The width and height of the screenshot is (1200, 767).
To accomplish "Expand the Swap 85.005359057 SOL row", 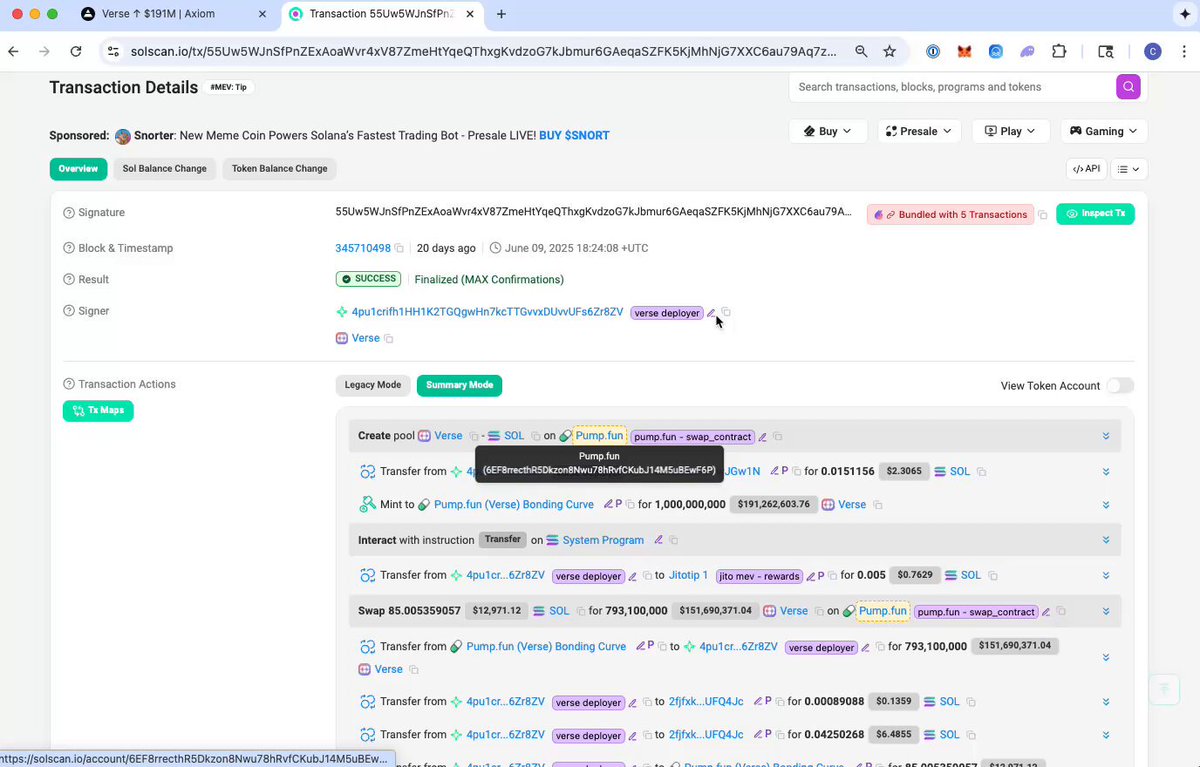I will [1106, 611].
